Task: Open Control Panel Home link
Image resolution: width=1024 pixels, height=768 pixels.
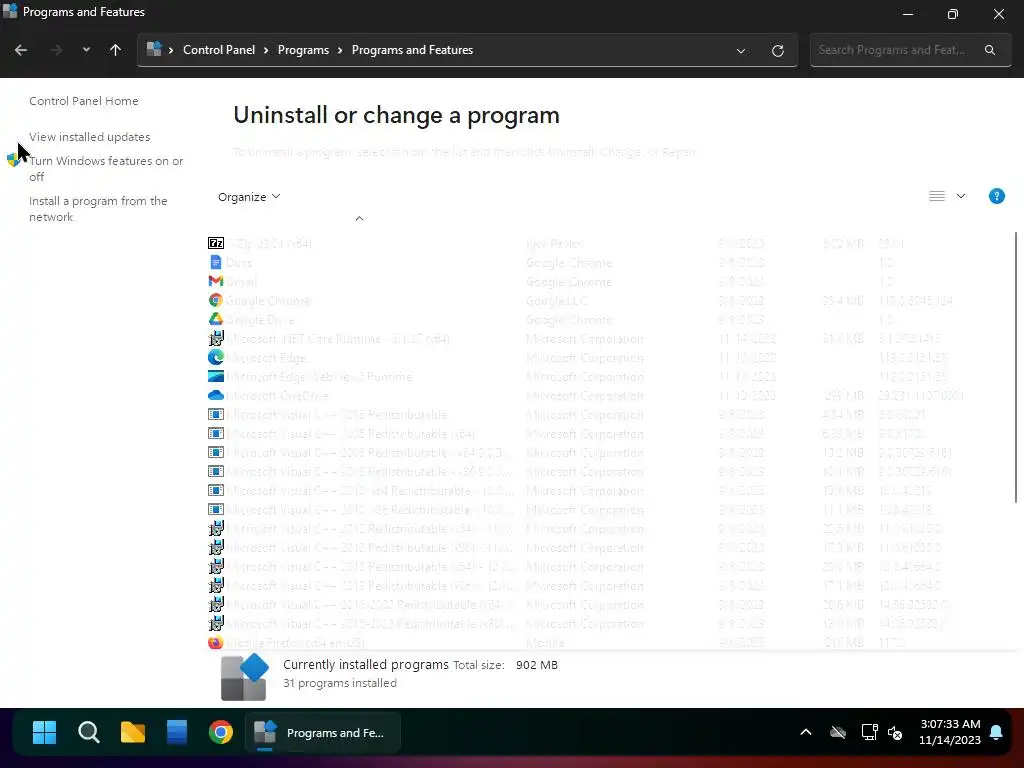Action: point(84,101)
